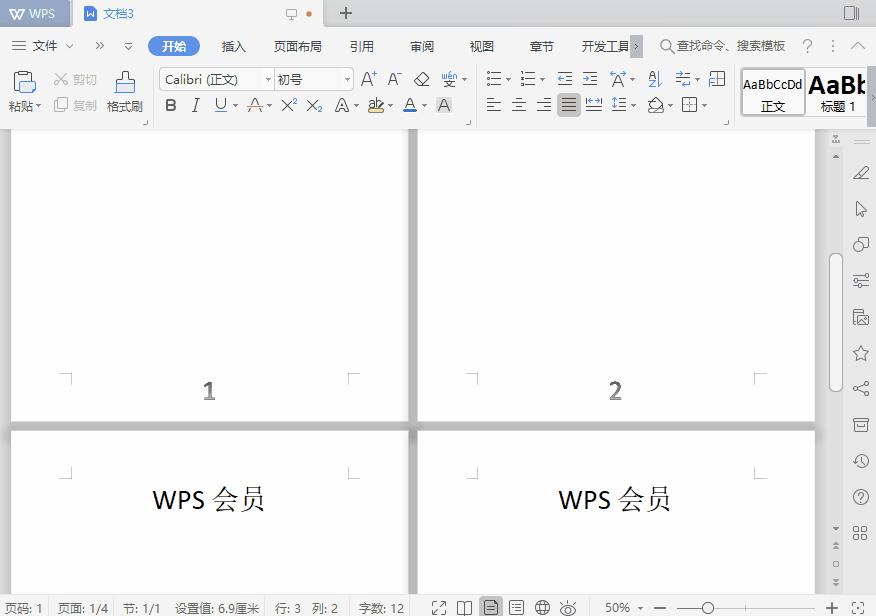Image resolution: width=876 pixels, height=616 pixels.
Task: Open a new document tab with plus
Action: click(346, 13)
